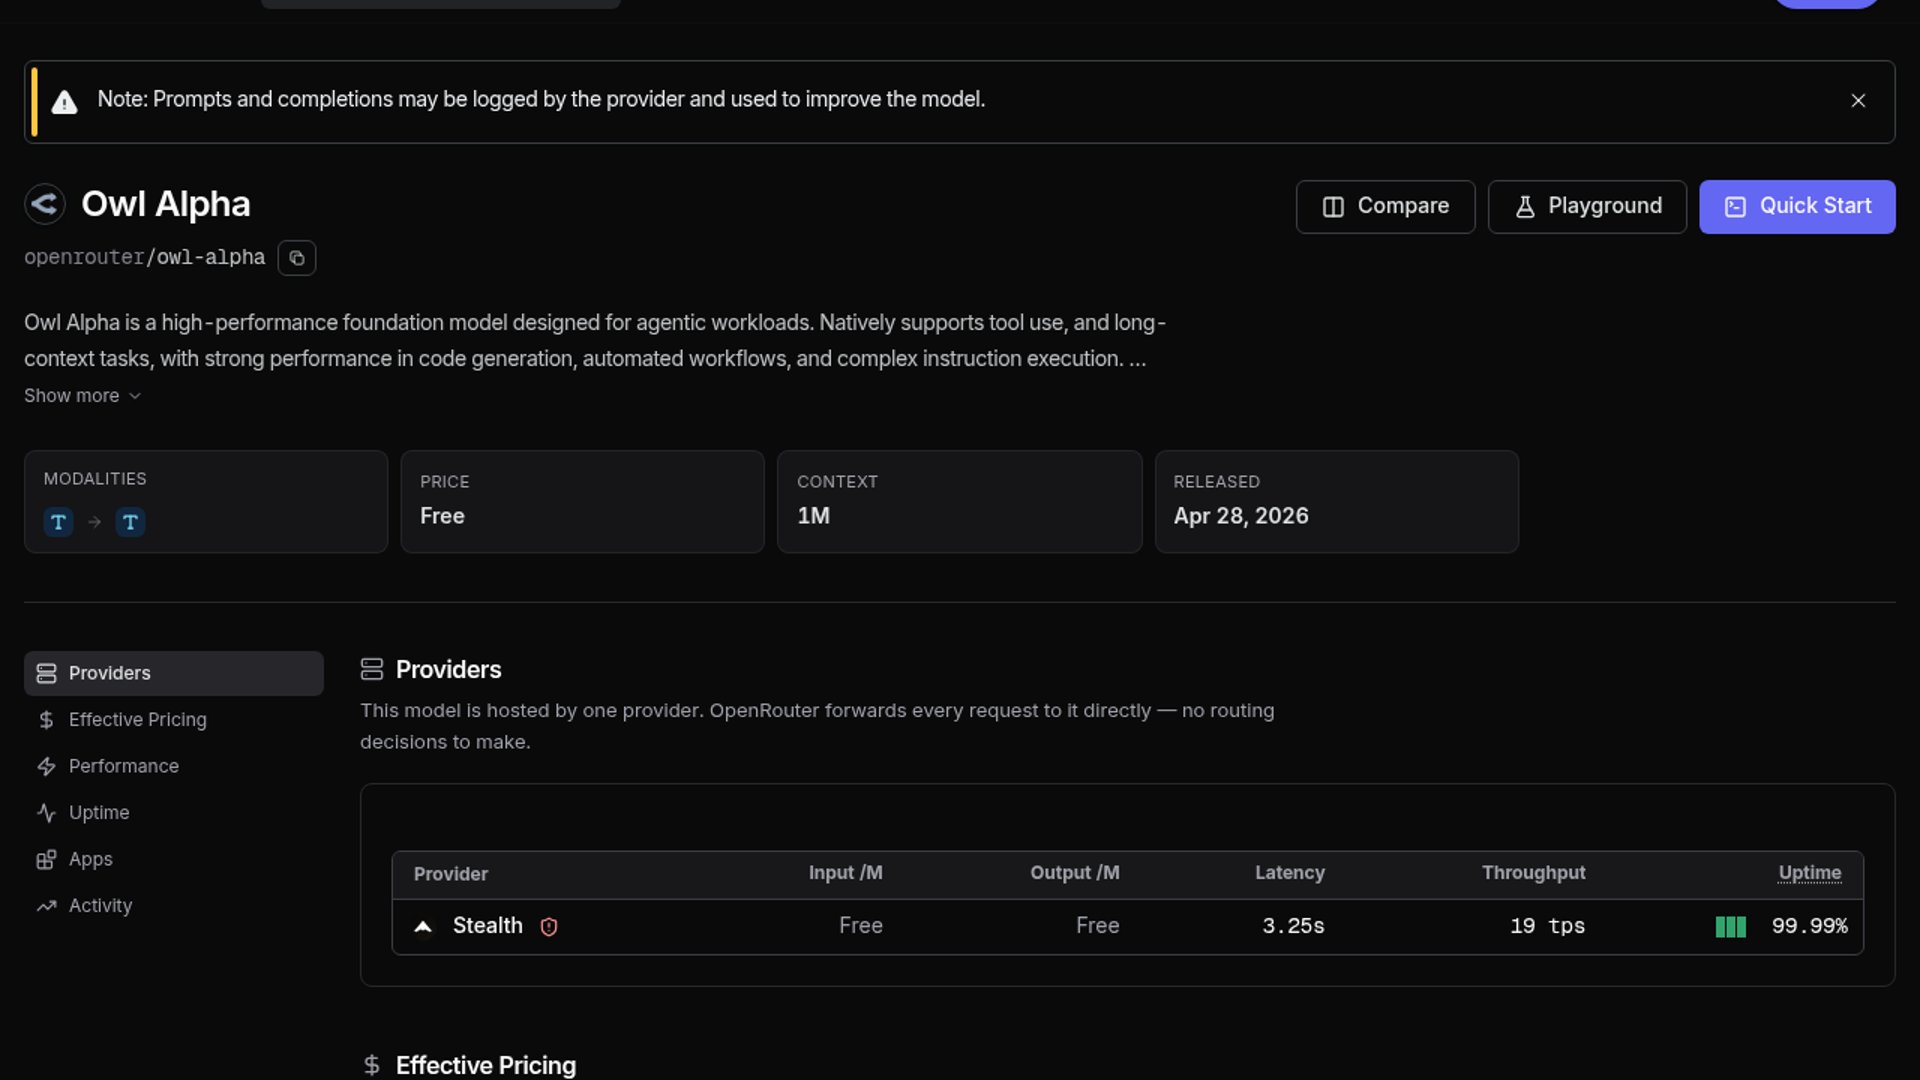
Task: Click the Stealth provider name
Action: click(488, 926)
